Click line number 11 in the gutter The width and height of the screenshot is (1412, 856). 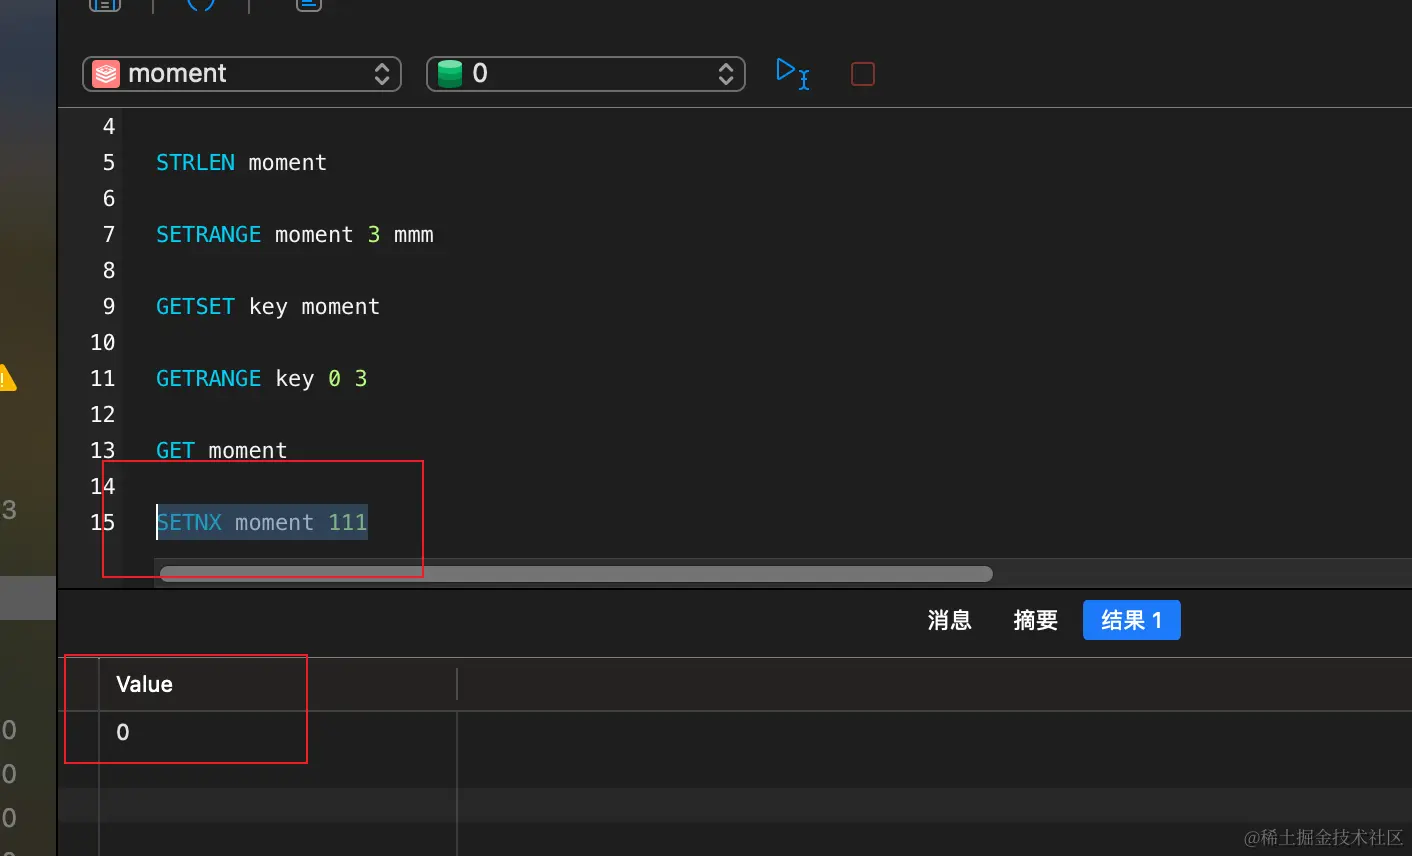(x=103, y=378)
